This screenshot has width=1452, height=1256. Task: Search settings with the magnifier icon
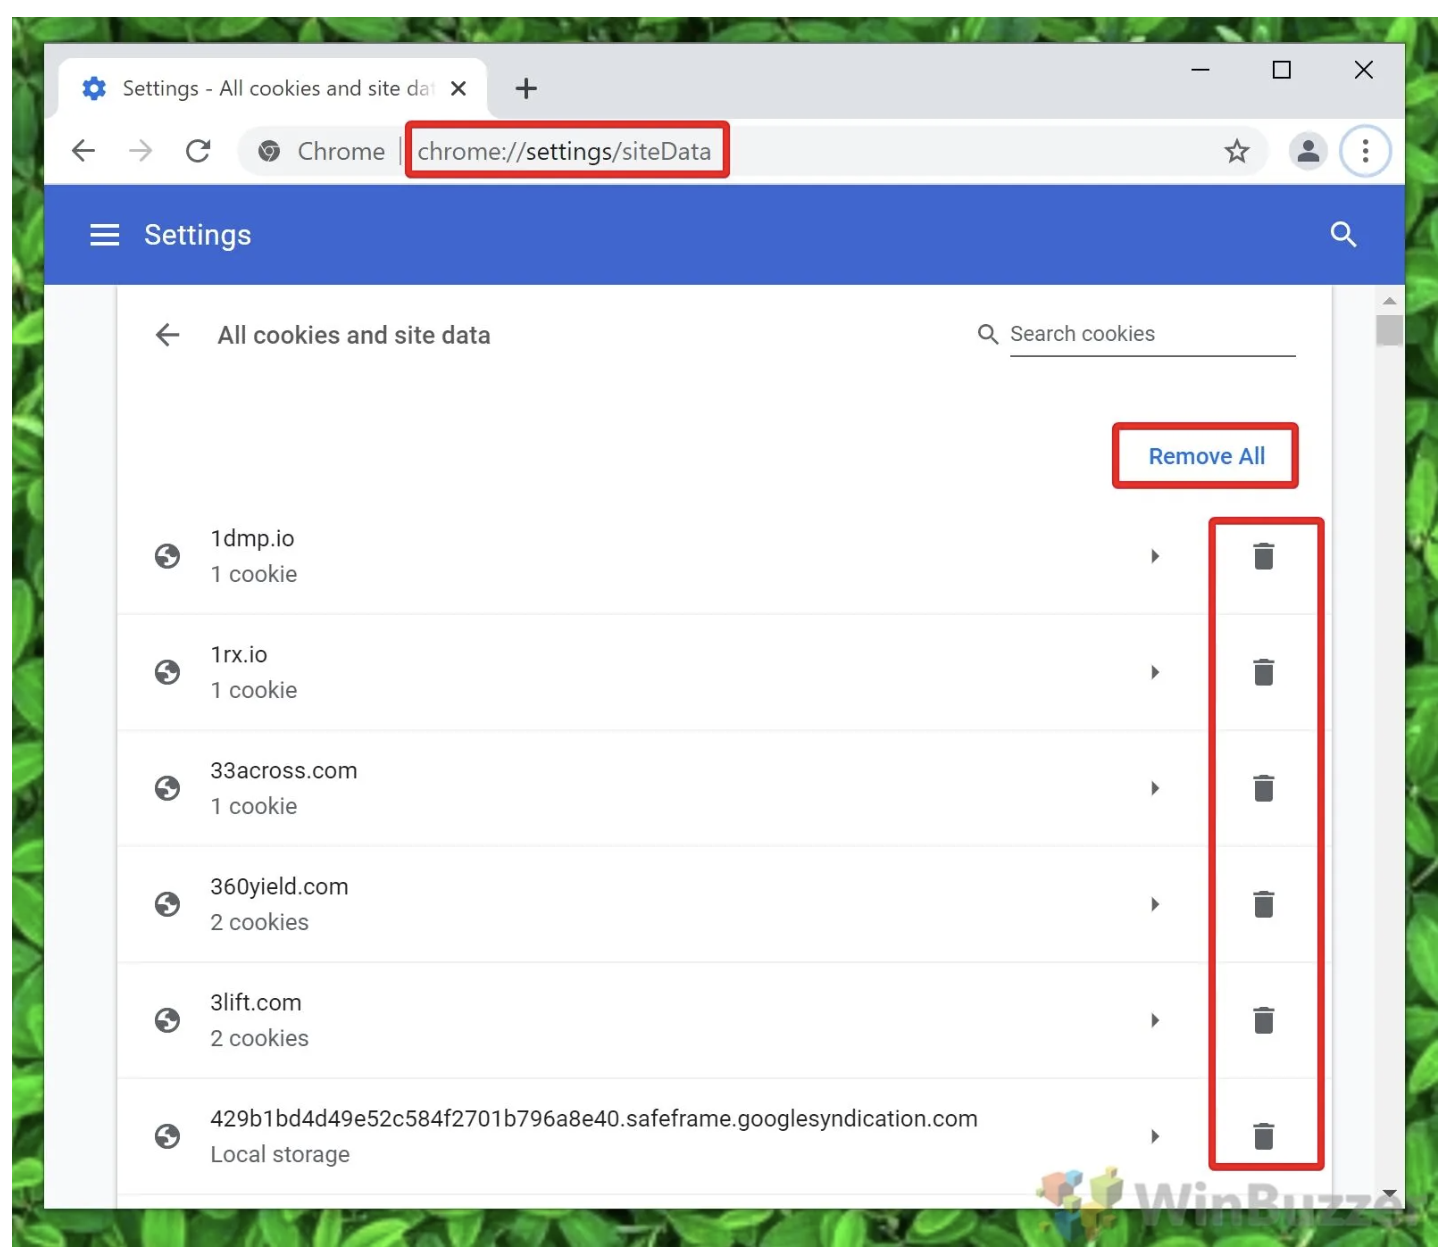coord(1343,235)
